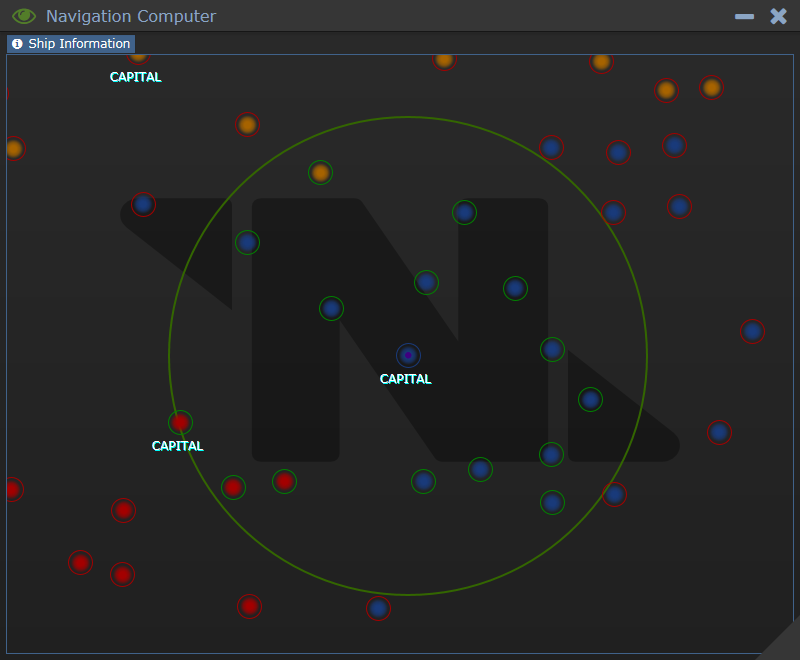
Task: Click the CAPITAL label under the purple-centered system
Action: 406,379
